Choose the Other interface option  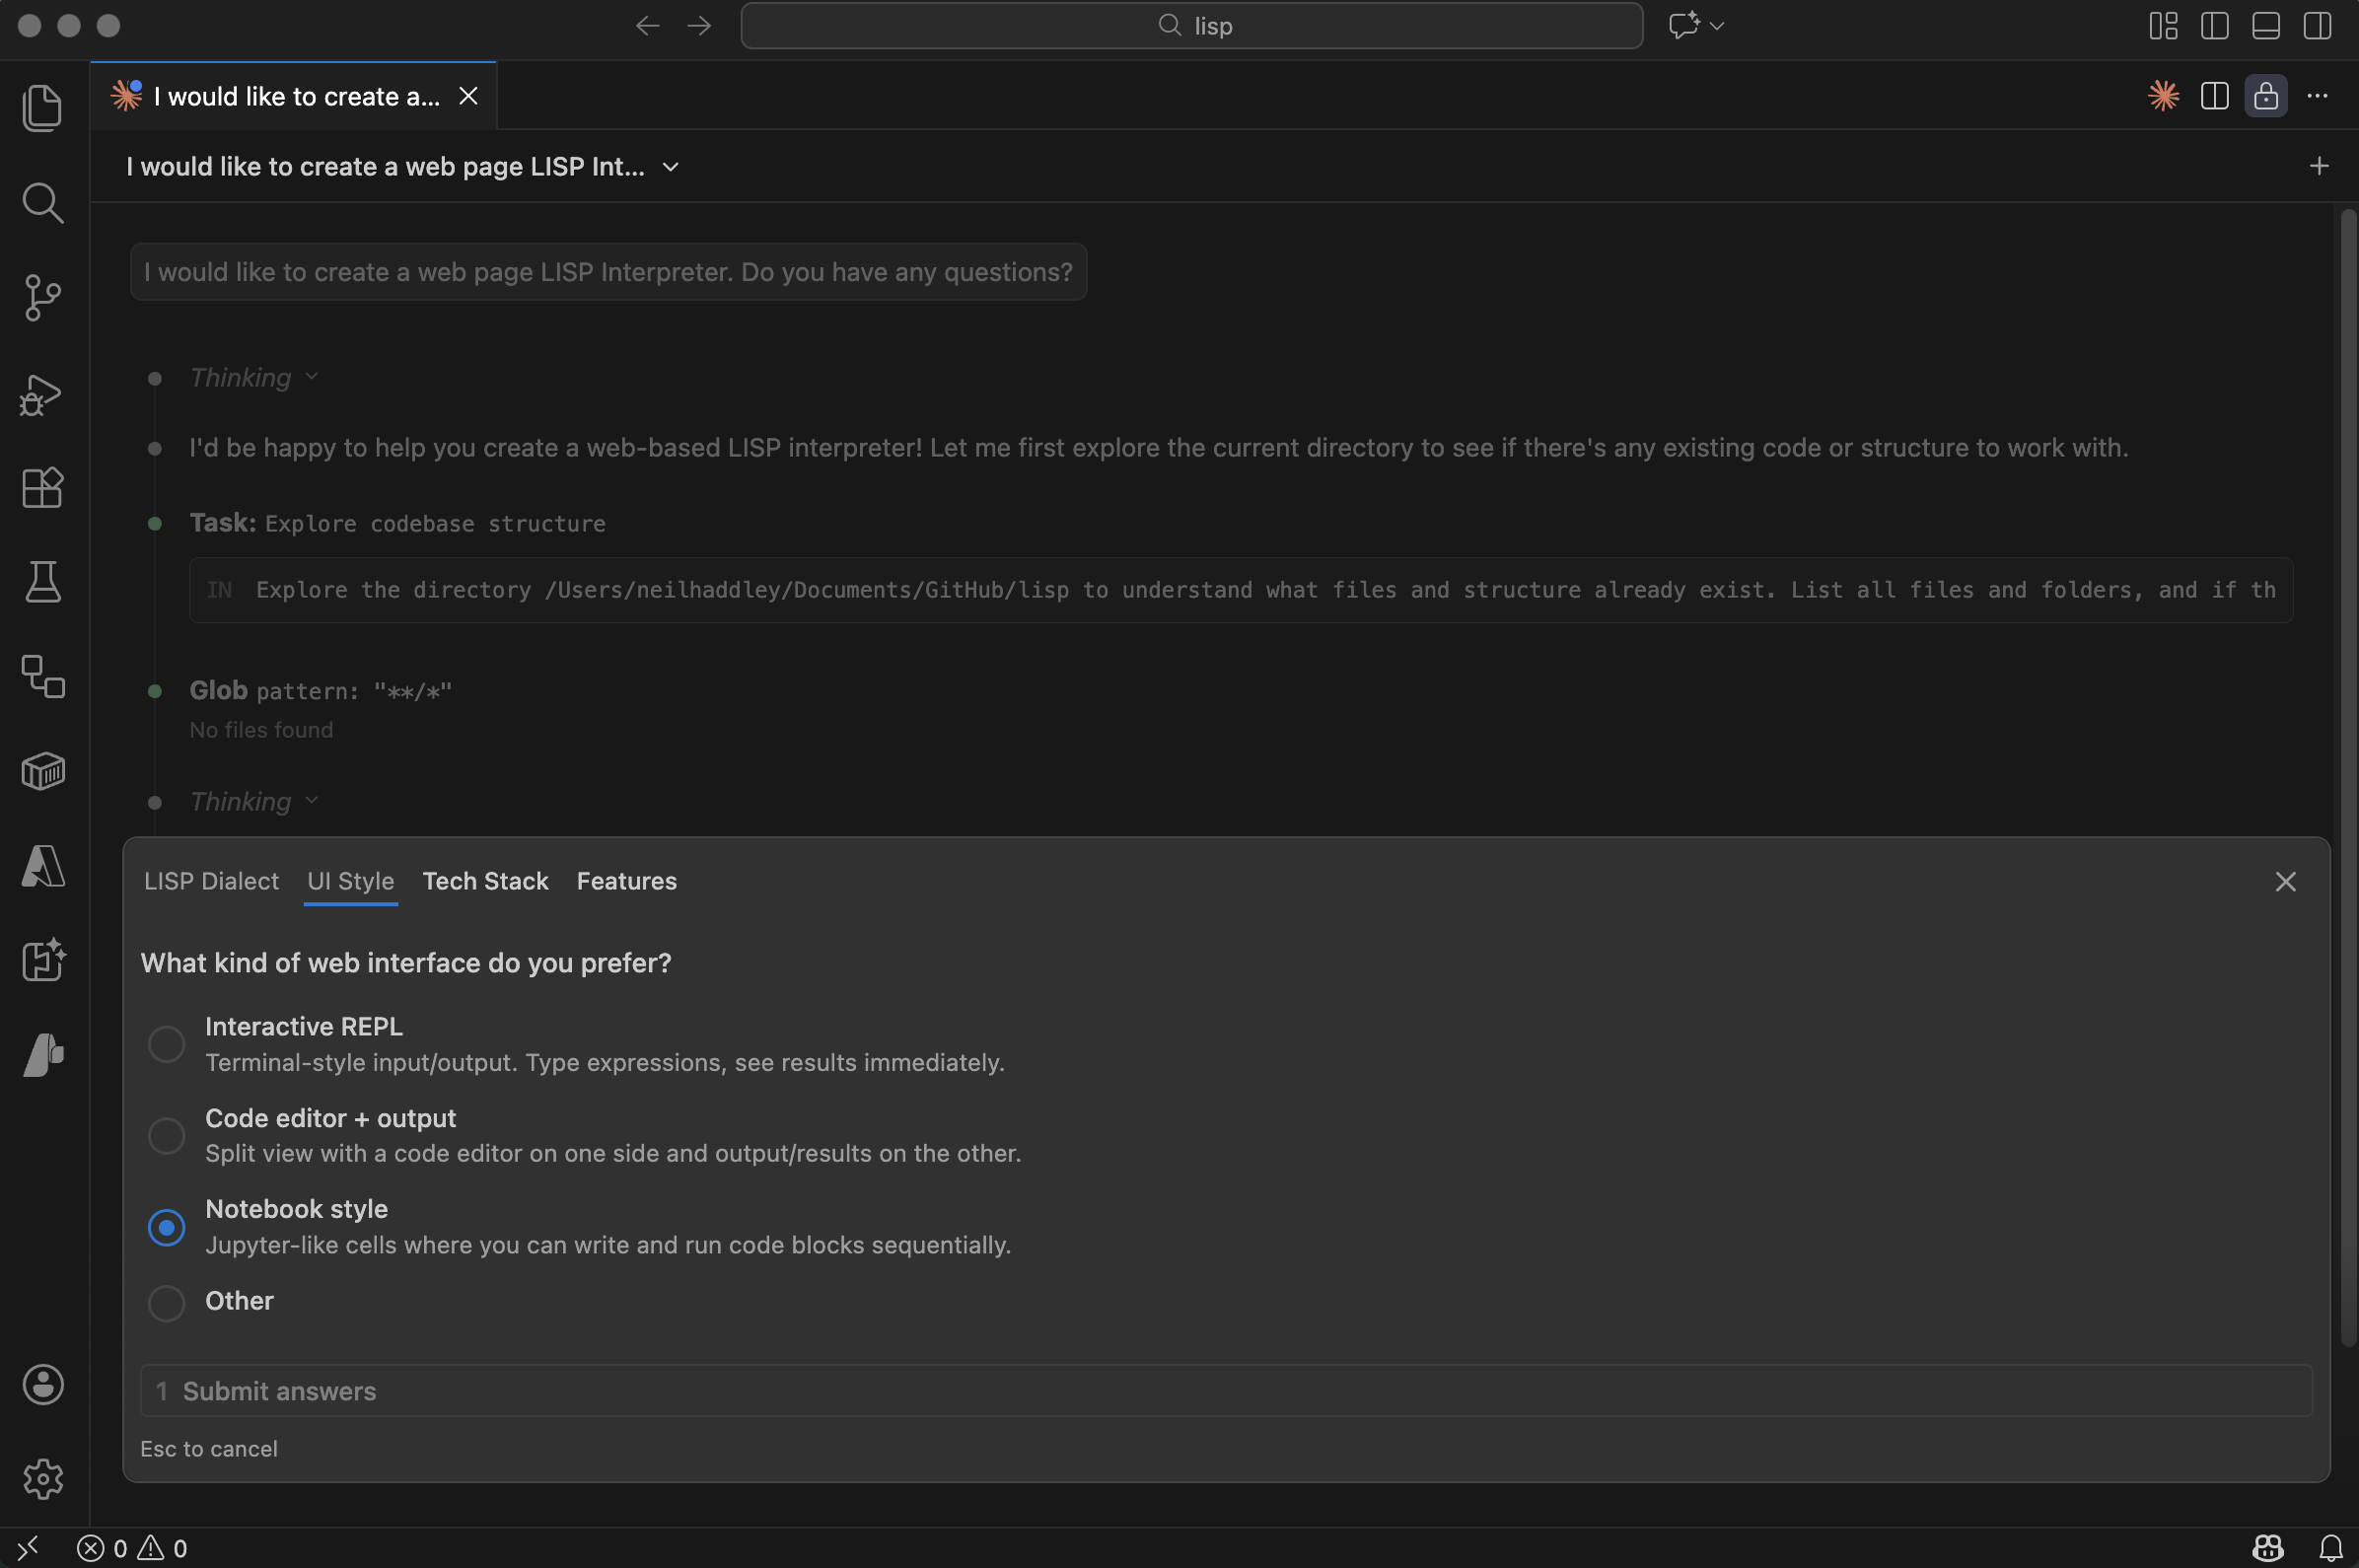click(x=166, y=1302)
